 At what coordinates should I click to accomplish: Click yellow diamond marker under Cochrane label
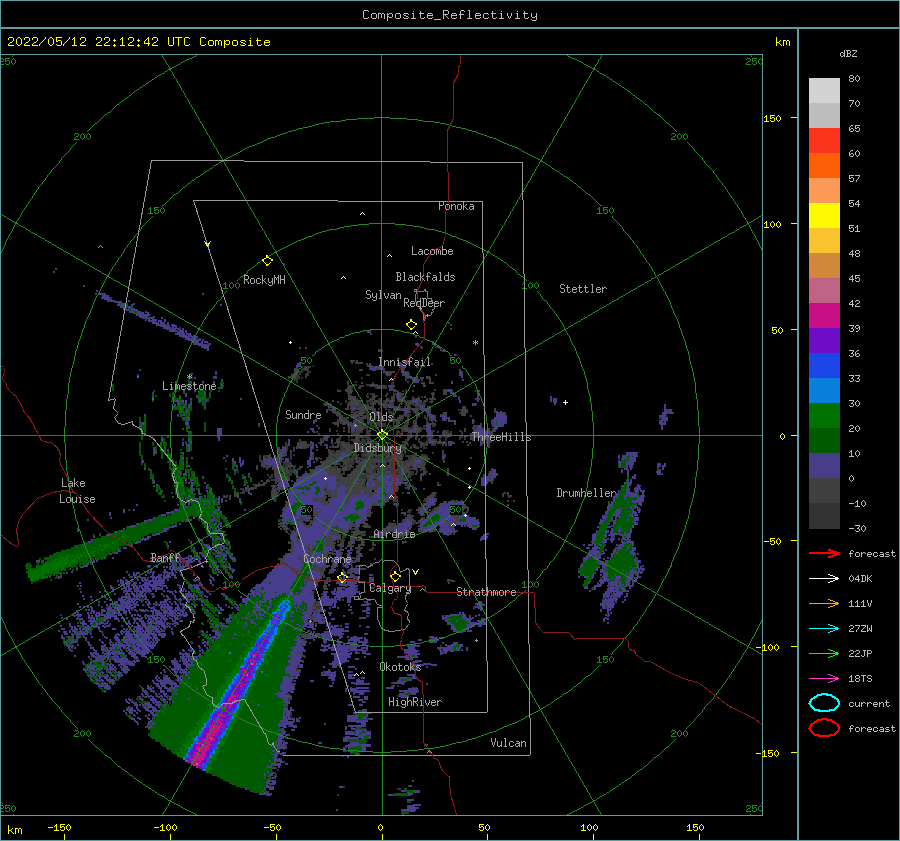pyautogui.click(x=343, y=578)
